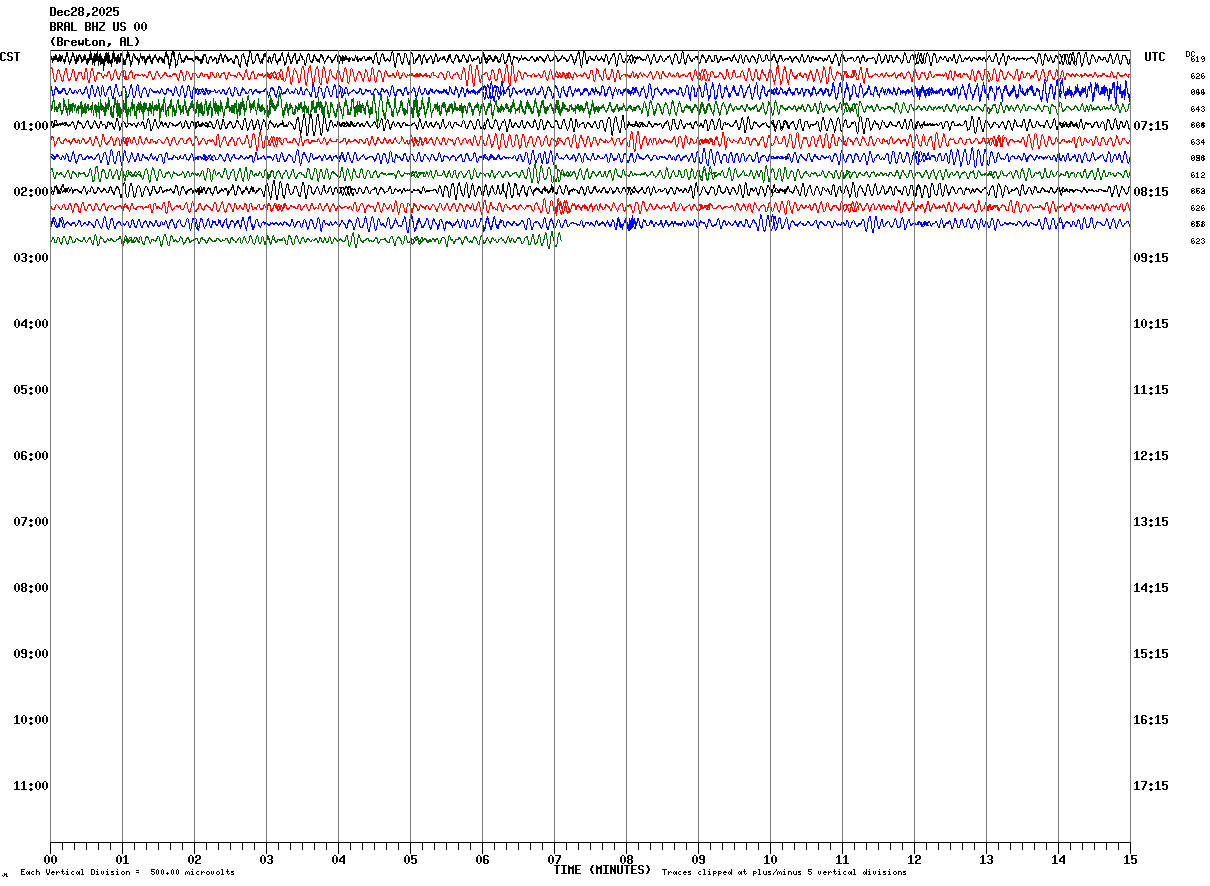Click the (Brewton, AL) location text
Image resolution: width=1210 pixels, height=886 pixels.
click(95, 42)
